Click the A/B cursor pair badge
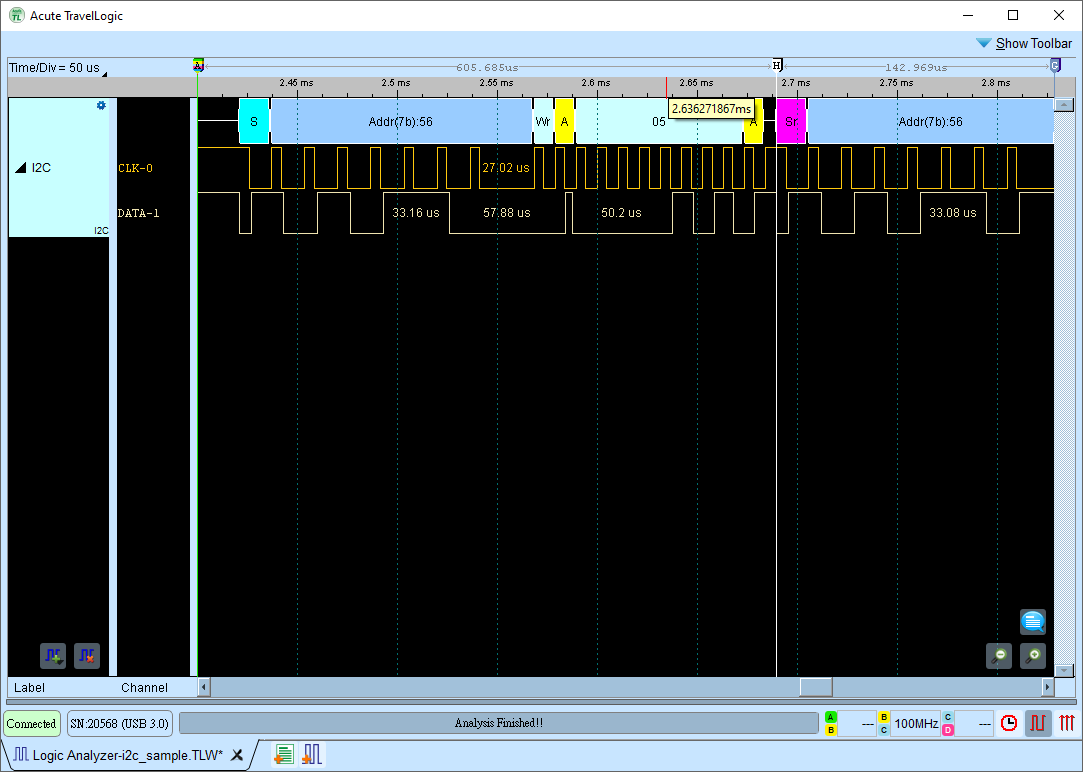 click(x=831, y=724)
